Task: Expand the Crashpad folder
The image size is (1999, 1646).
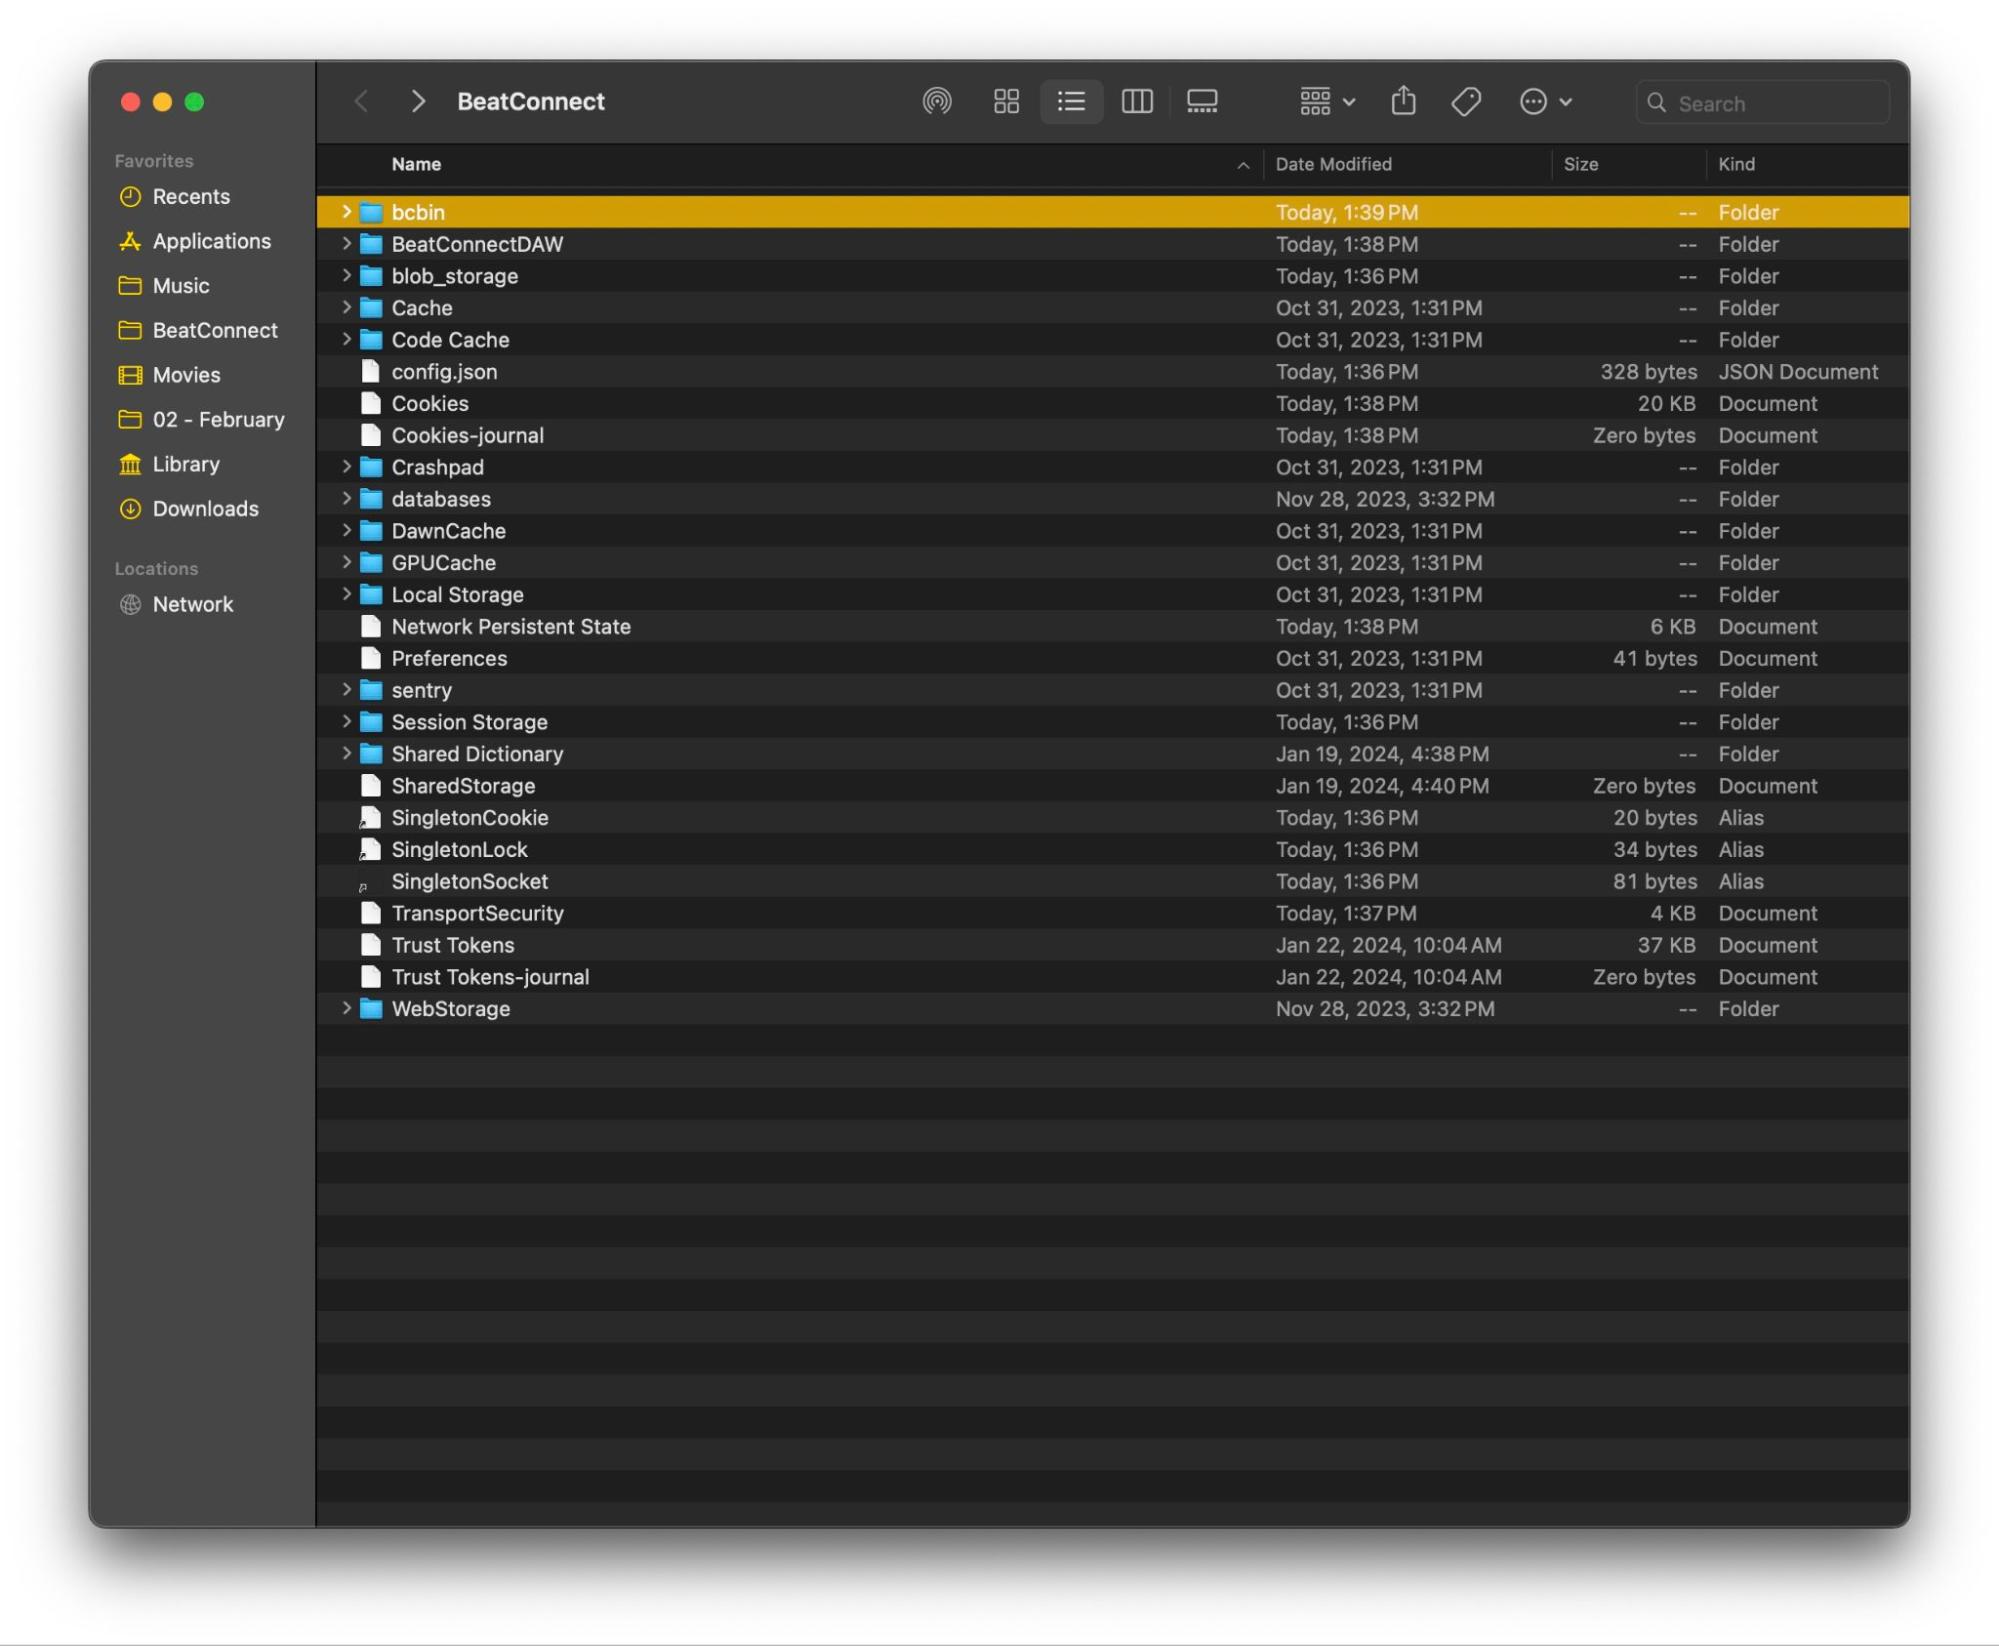Action: [346, 467]
